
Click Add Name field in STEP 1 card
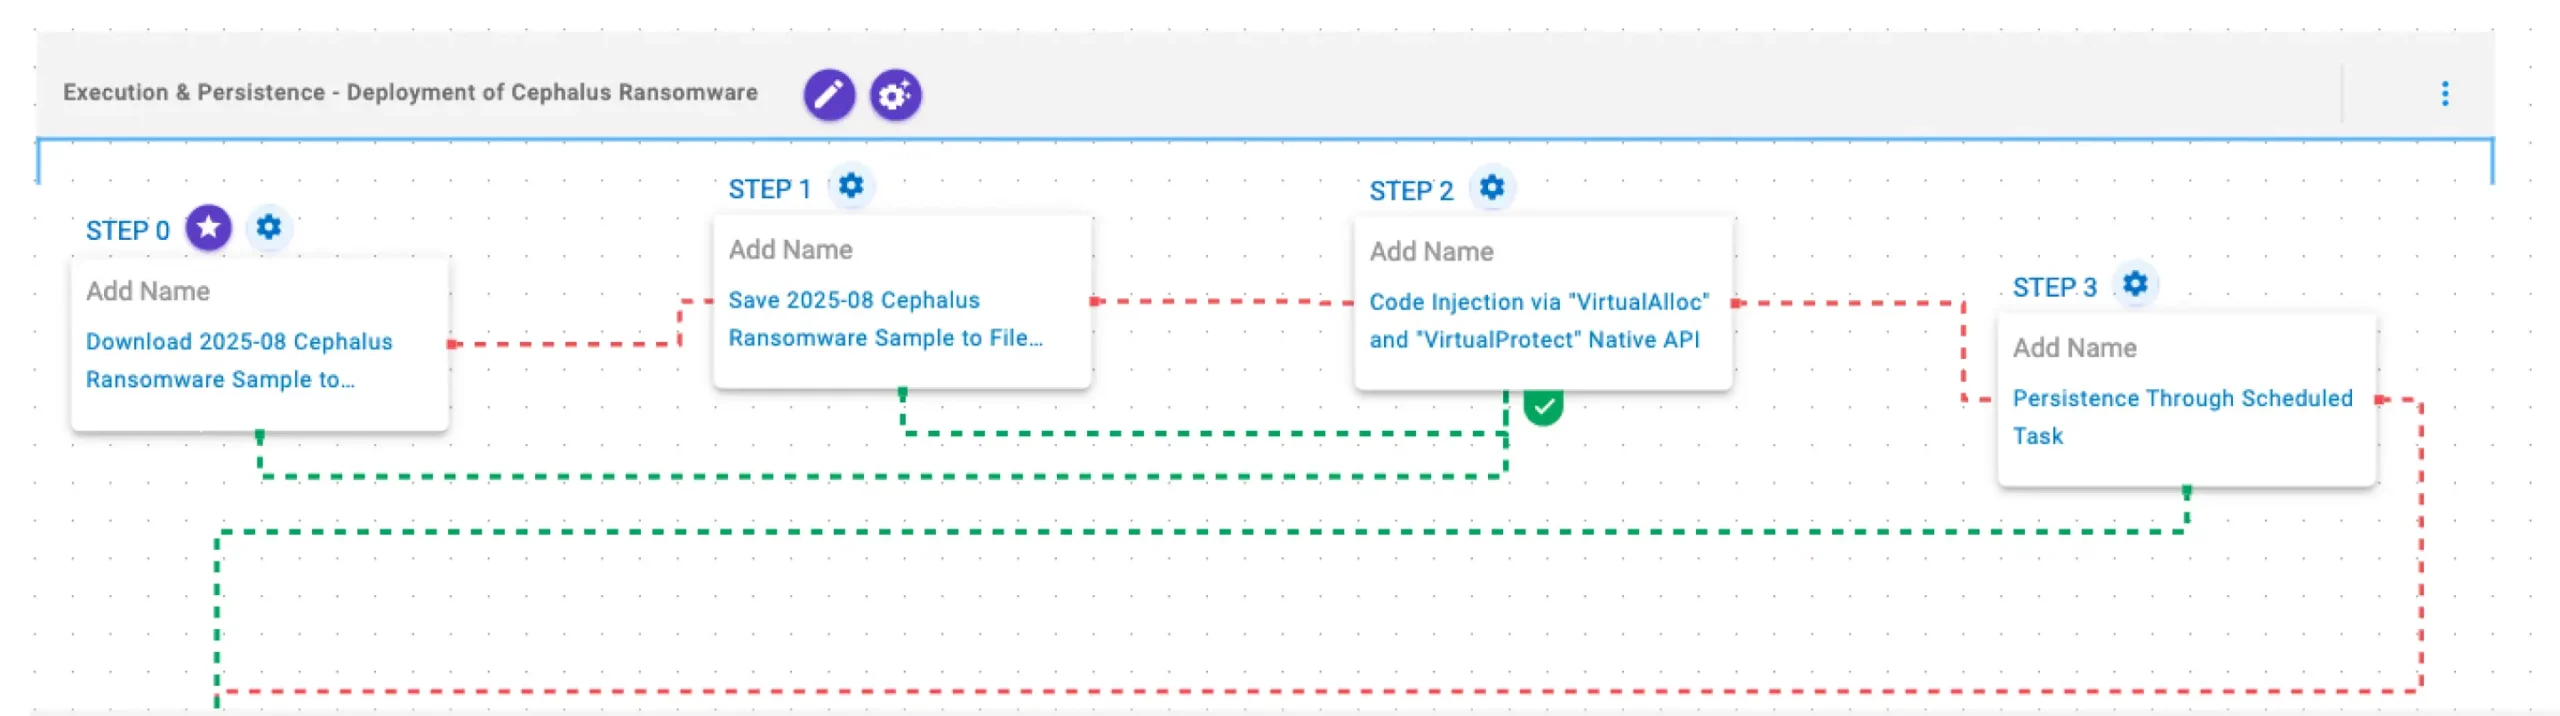790,249
